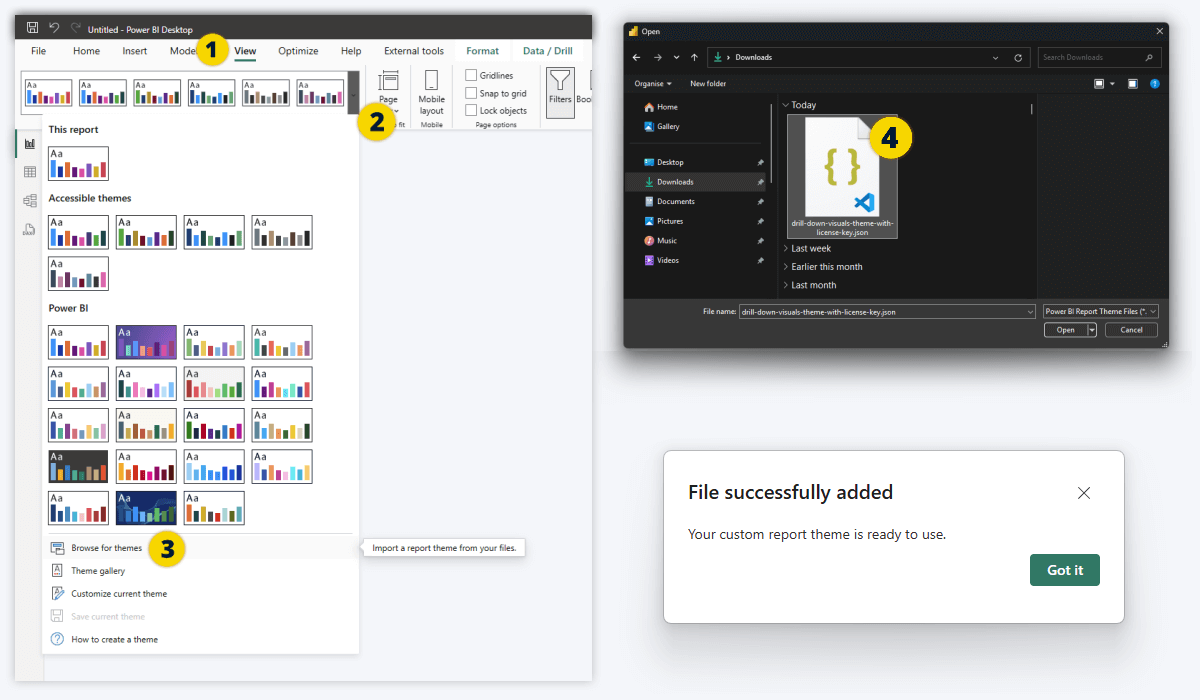Select drill-down-visuals-theme-with-license-key.json file thumbnail
This screenshot has width=1200, height=700.
[x=842, y=176]
